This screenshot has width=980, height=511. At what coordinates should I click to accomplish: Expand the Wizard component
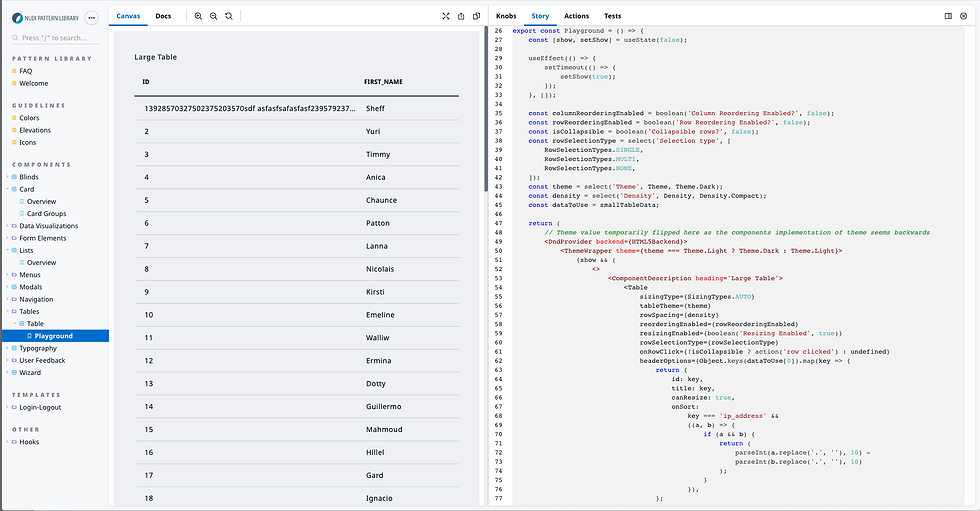pyautogui.click(x=30, y=373)
